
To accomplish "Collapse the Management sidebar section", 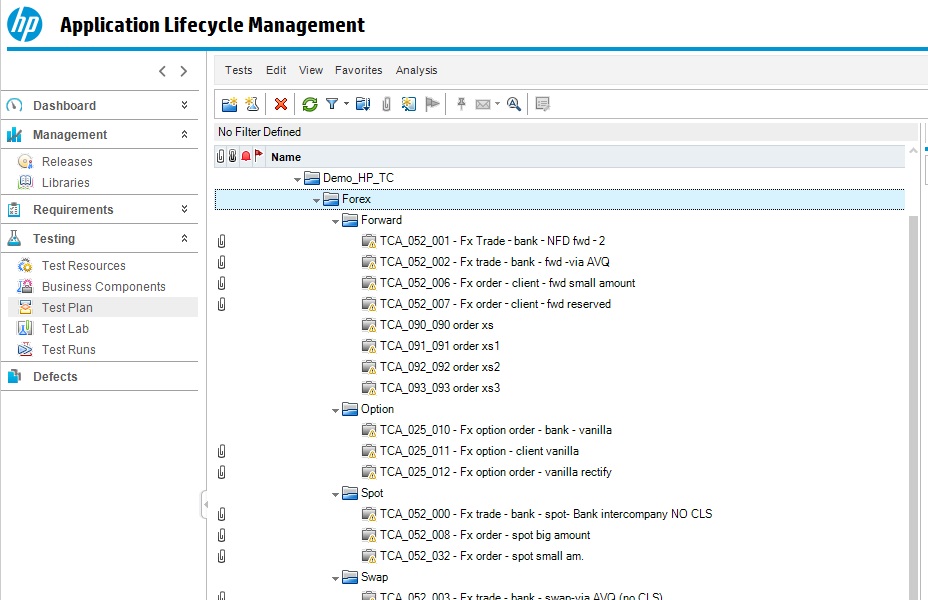I will [184, 134].
